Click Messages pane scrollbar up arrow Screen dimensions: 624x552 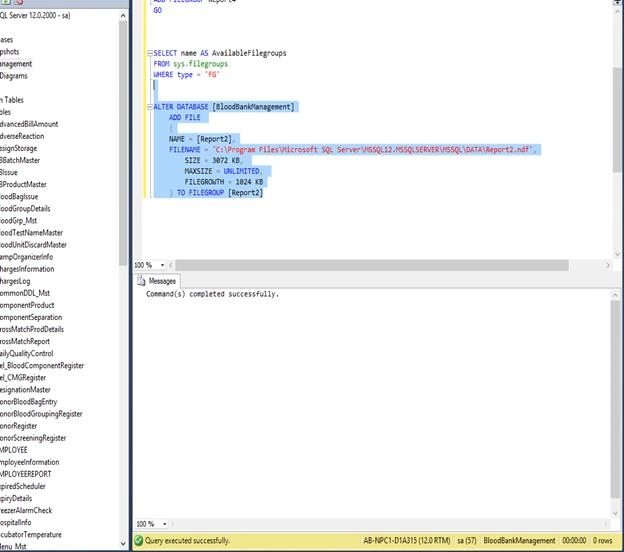tap(615, 295)
